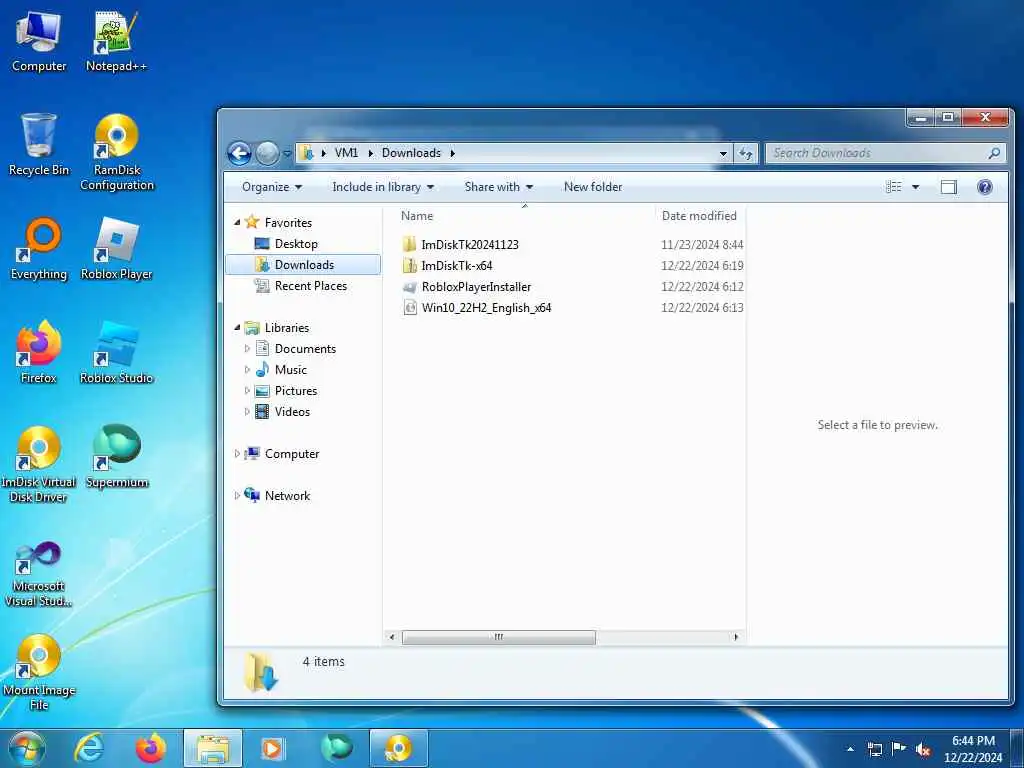The width and height of the screenshot is (1024, 768).
Task: Select the Notepad++ desktop shortcut
Action: coord(116,41)
